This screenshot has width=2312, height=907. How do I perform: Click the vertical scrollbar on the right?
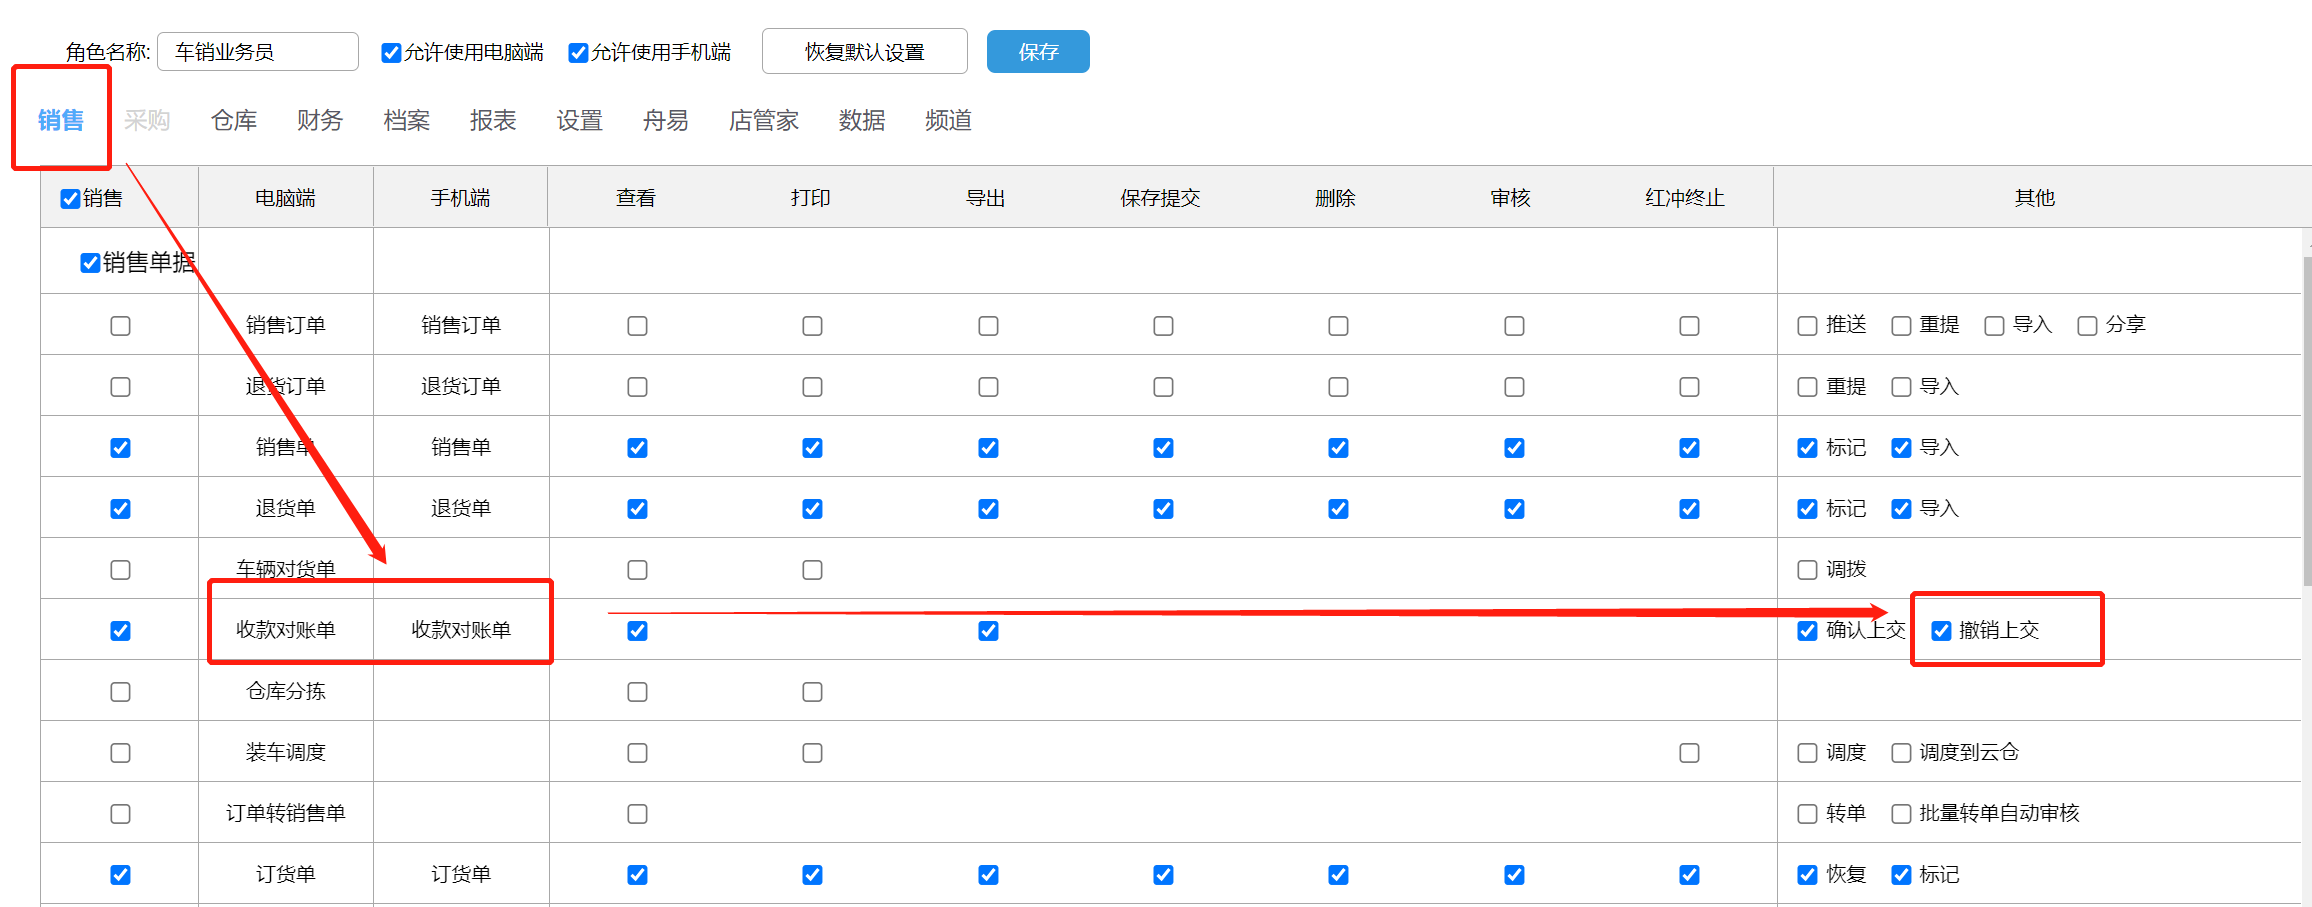point(2307,420)
